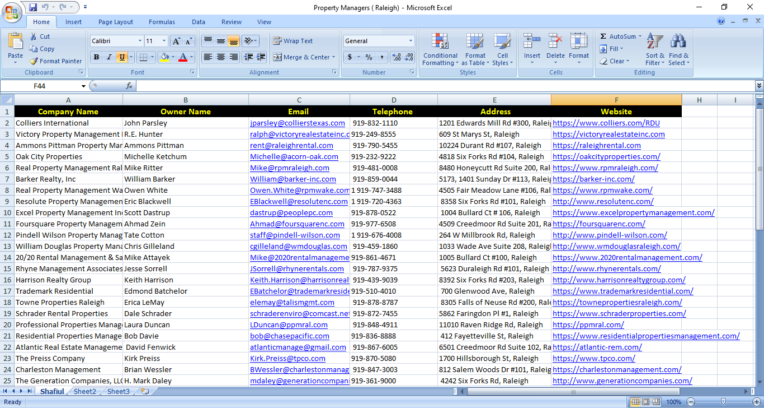
Task: Increase decimal places
Action: pyautogui.click(x=396, y=57)
